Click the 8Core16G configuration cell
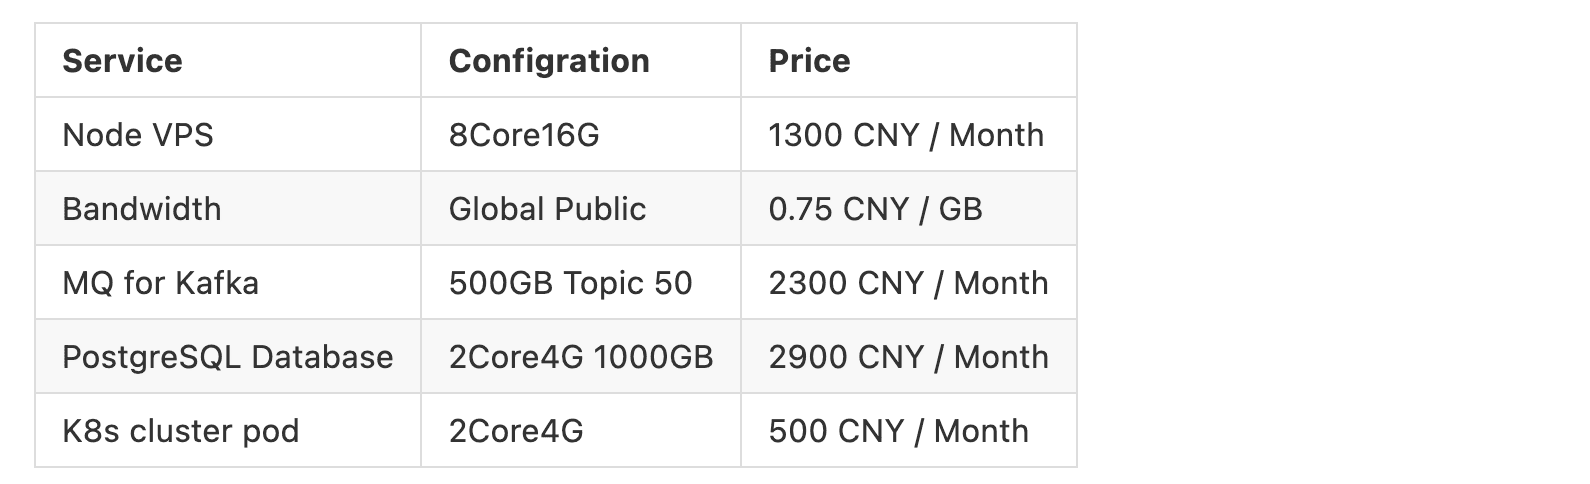The width and height of the screenshot is (1590, 484). click(524, 135)
